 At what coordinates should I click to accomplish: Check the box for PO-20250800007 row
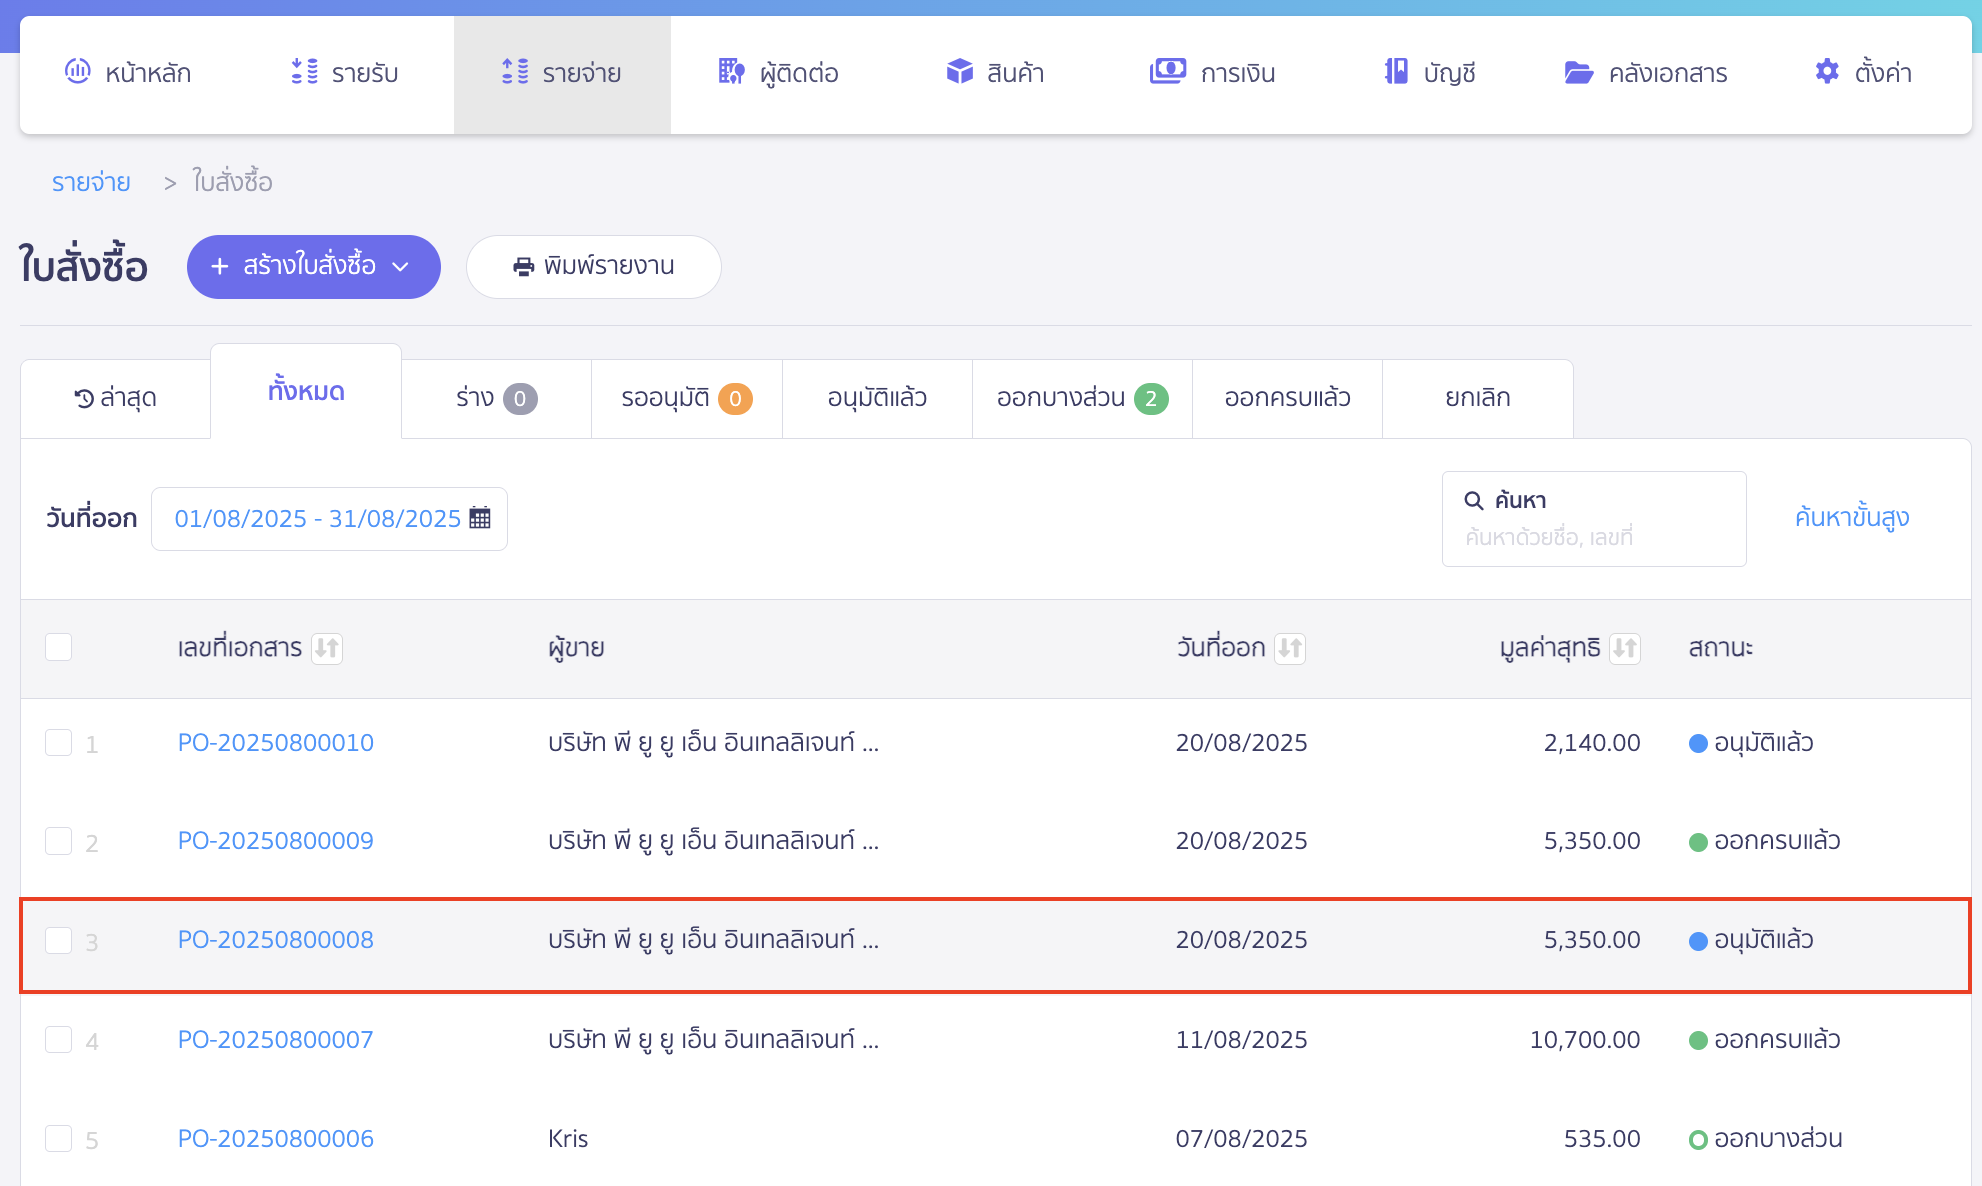point(59,1040)
